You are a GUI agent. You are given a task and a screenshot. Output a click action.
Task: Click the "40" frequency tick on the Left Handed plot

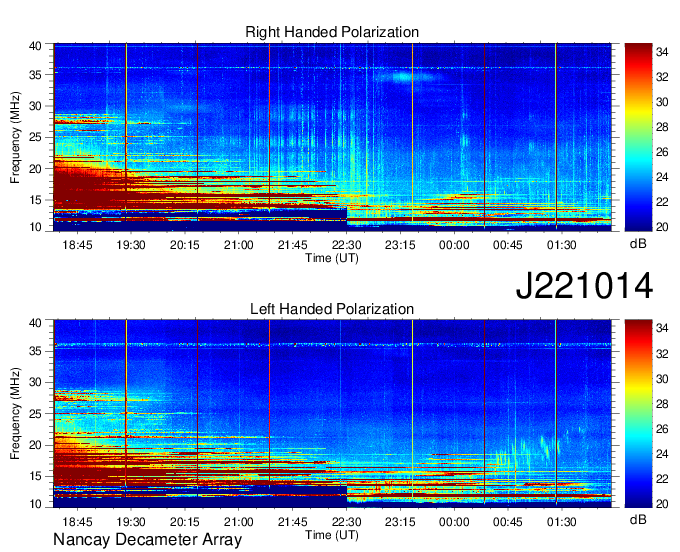pyautogui.click(x=35, y=323)
